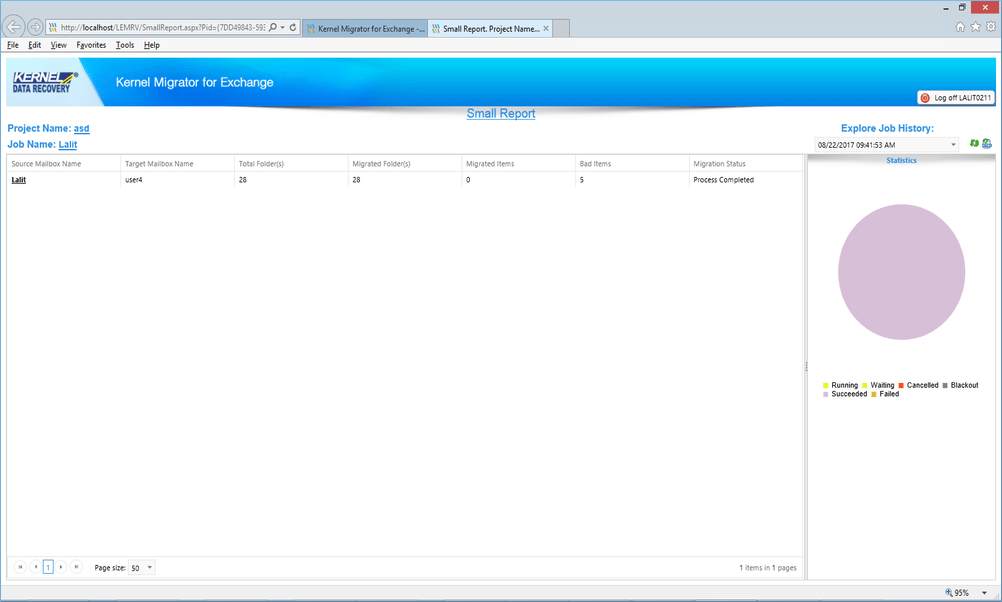Open the Favorites star icon
The height and width of the screenshot is (602, 1002).
[x=975, y=27]
